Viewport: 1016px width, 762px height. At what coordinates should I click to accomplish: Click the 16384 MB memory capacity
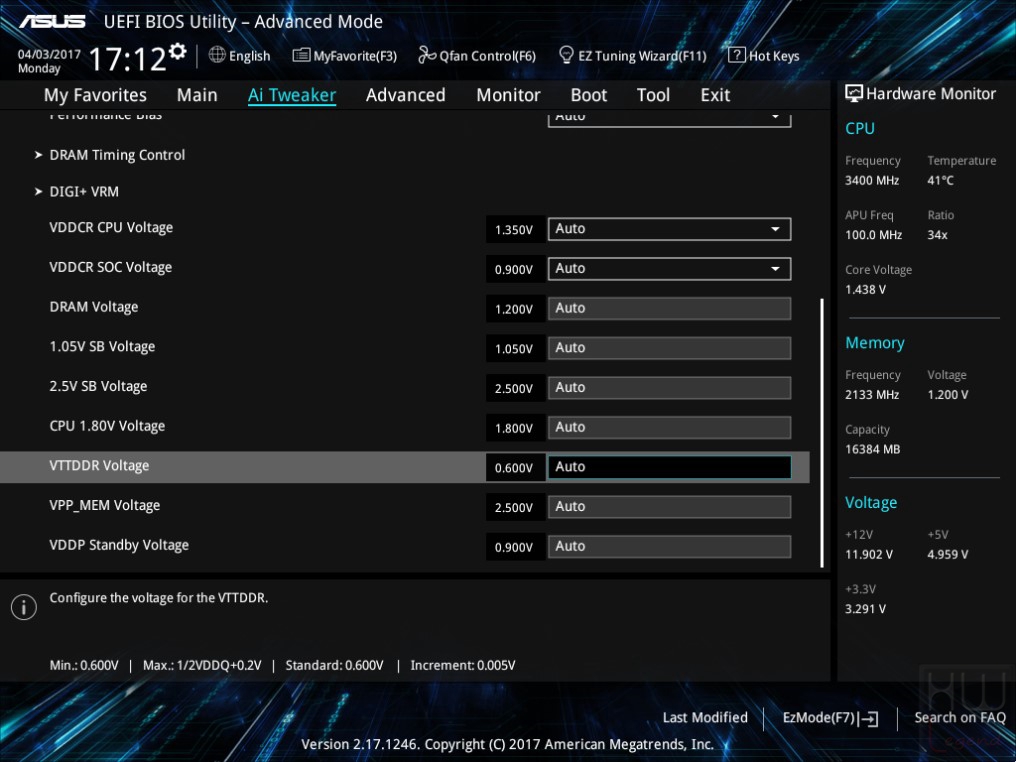[873, 450]
